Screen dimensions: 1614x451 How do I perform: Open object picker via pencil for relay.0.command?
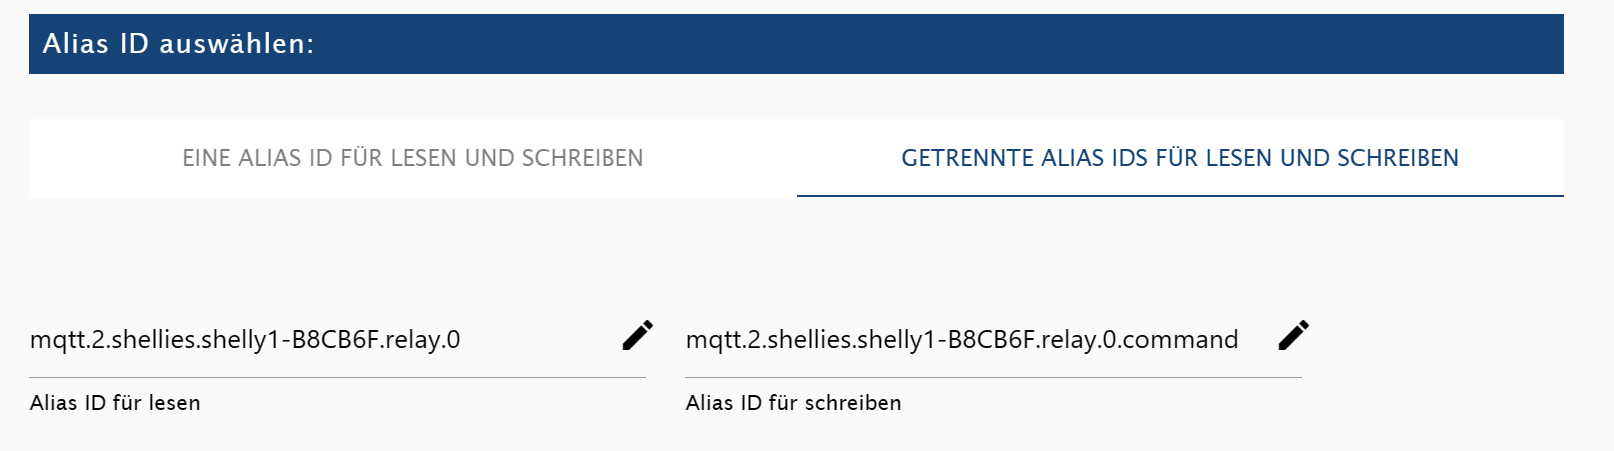coord(1293,335)
